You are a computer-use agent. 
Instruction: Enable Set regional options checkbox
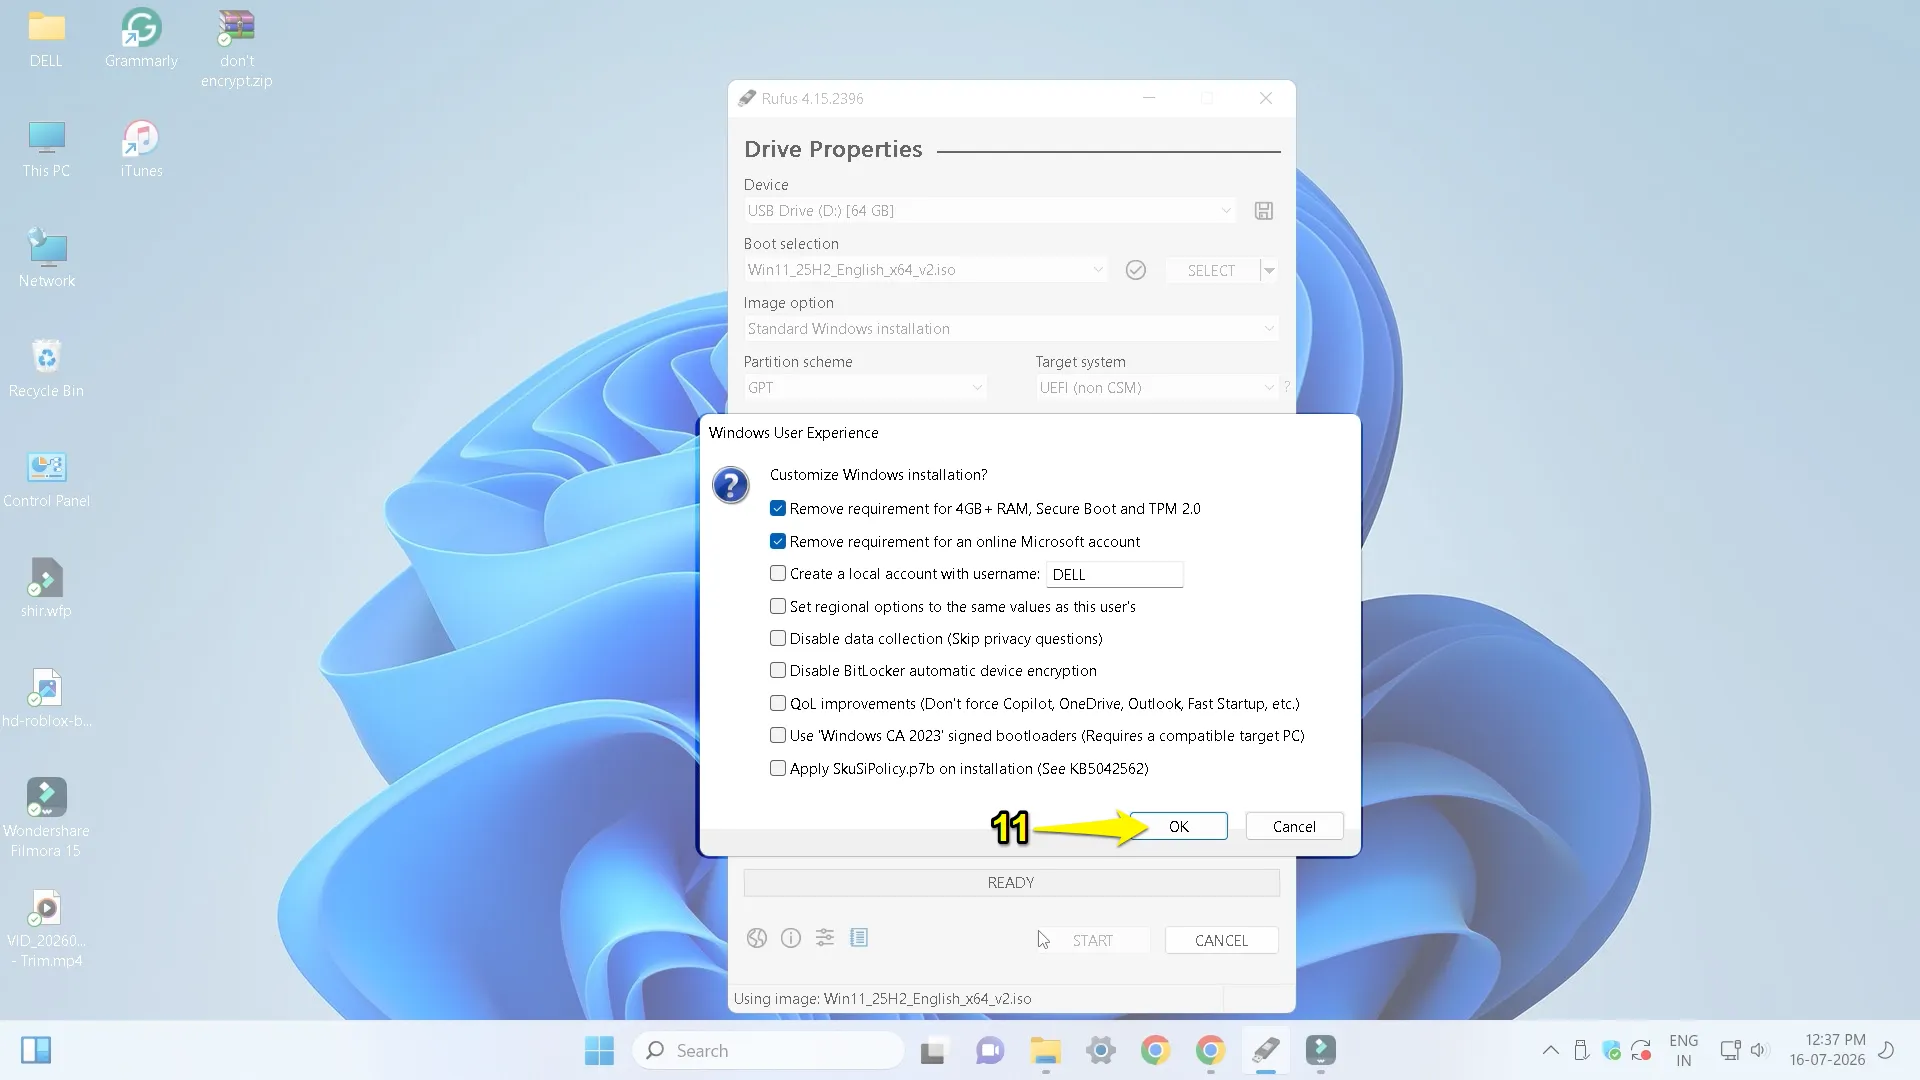[x=778, y=606]
